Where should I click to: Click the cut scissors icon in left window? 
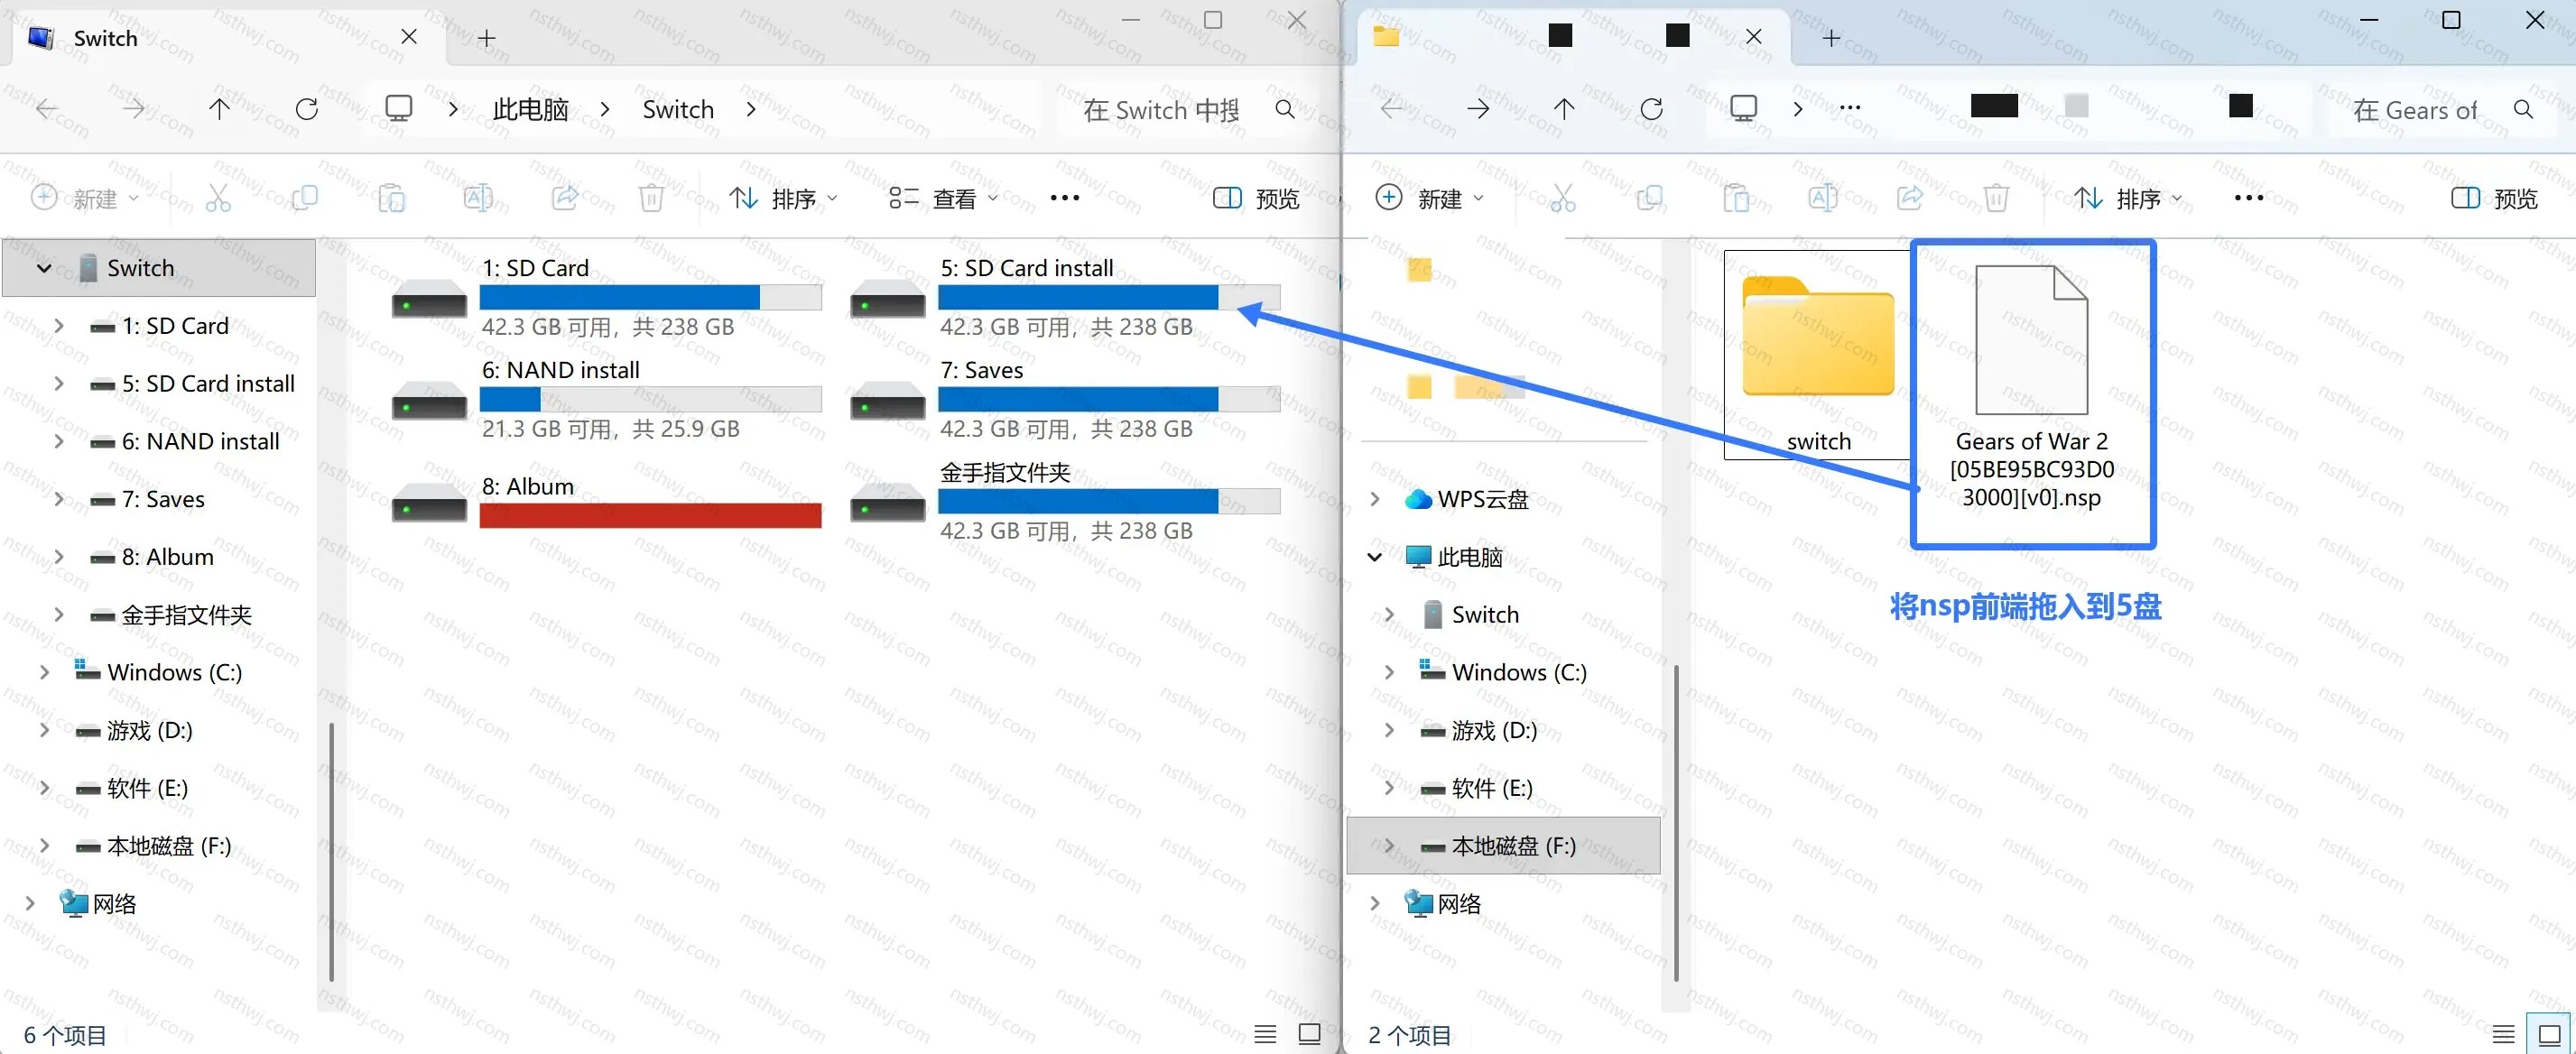[218, 198]
